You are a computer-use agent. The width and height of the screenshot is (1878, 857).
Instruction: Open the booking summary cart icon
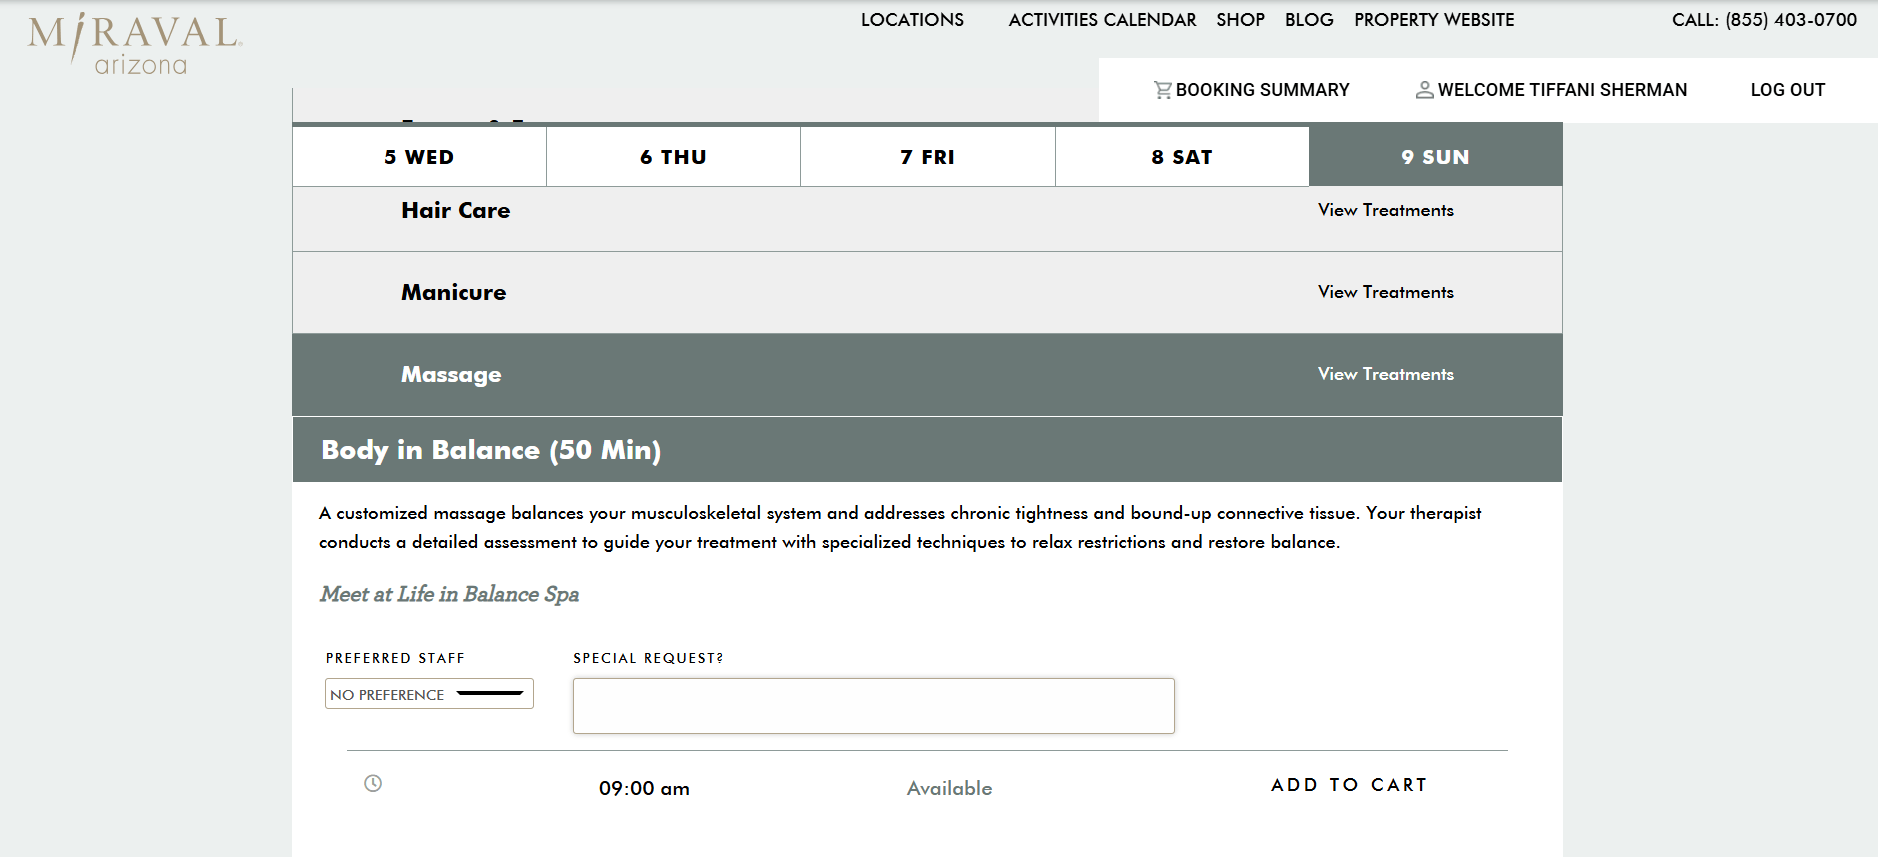tap(1162, 90)
